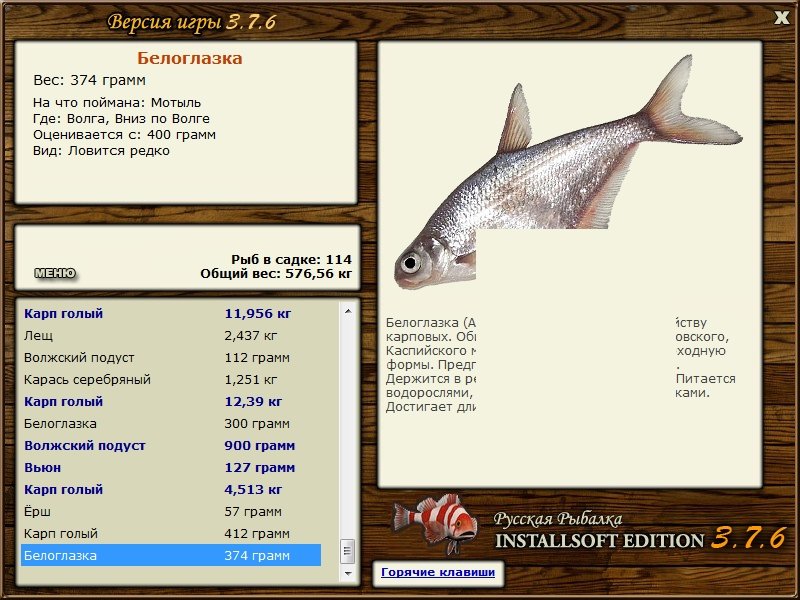This screenshot has width=800, height=600.
Task: Click the МЕНЮ button
Action: click(x=55, y=273)
